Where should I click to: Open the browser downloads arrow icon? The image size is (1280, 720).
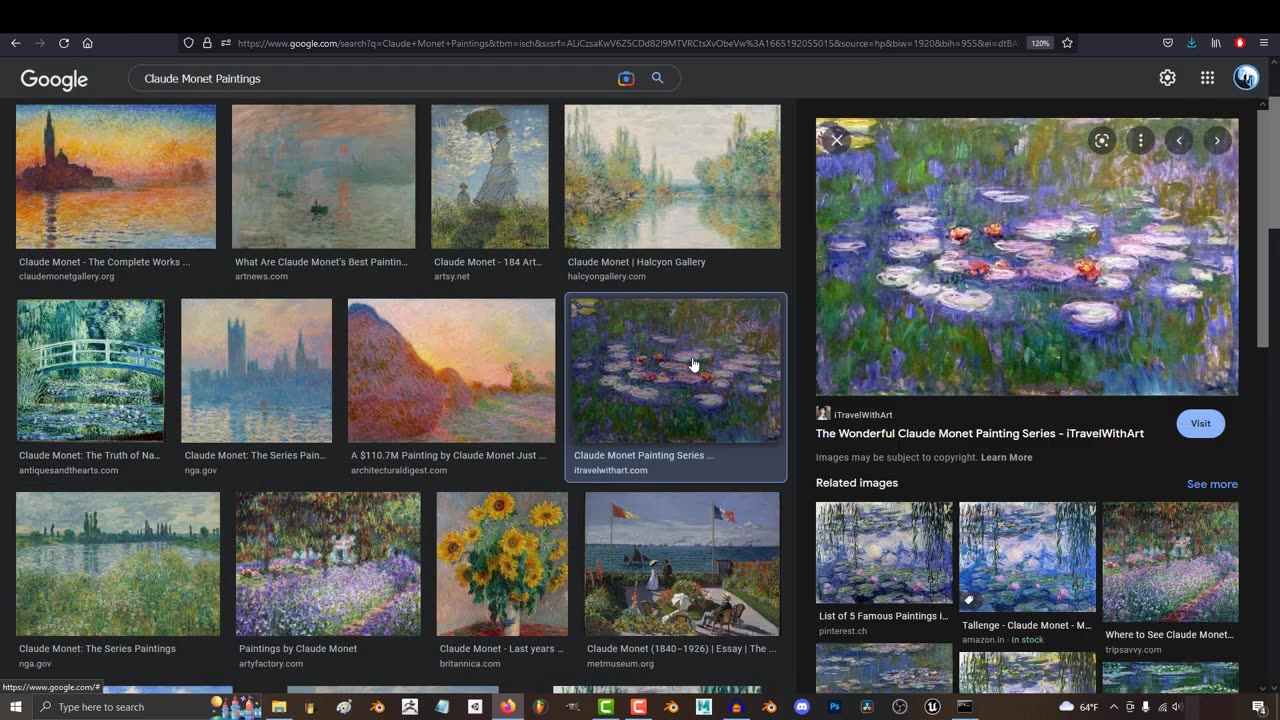(x=1192, y=43)
